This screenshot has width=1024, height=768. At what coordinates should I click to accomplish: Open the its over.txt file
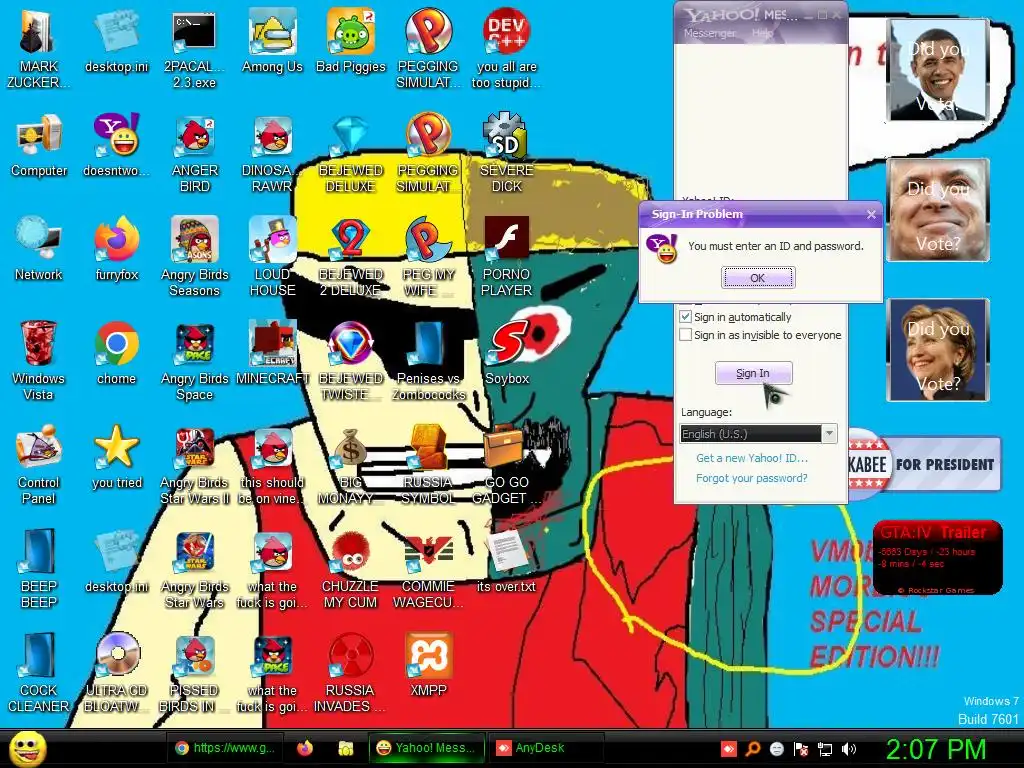click(507, 560)
